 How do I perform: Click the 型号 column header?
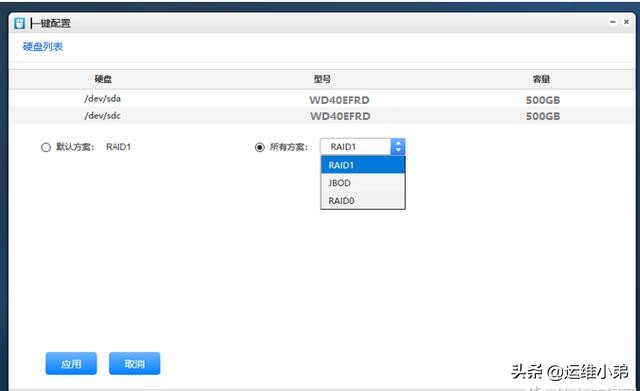click(x=322, y=79)
